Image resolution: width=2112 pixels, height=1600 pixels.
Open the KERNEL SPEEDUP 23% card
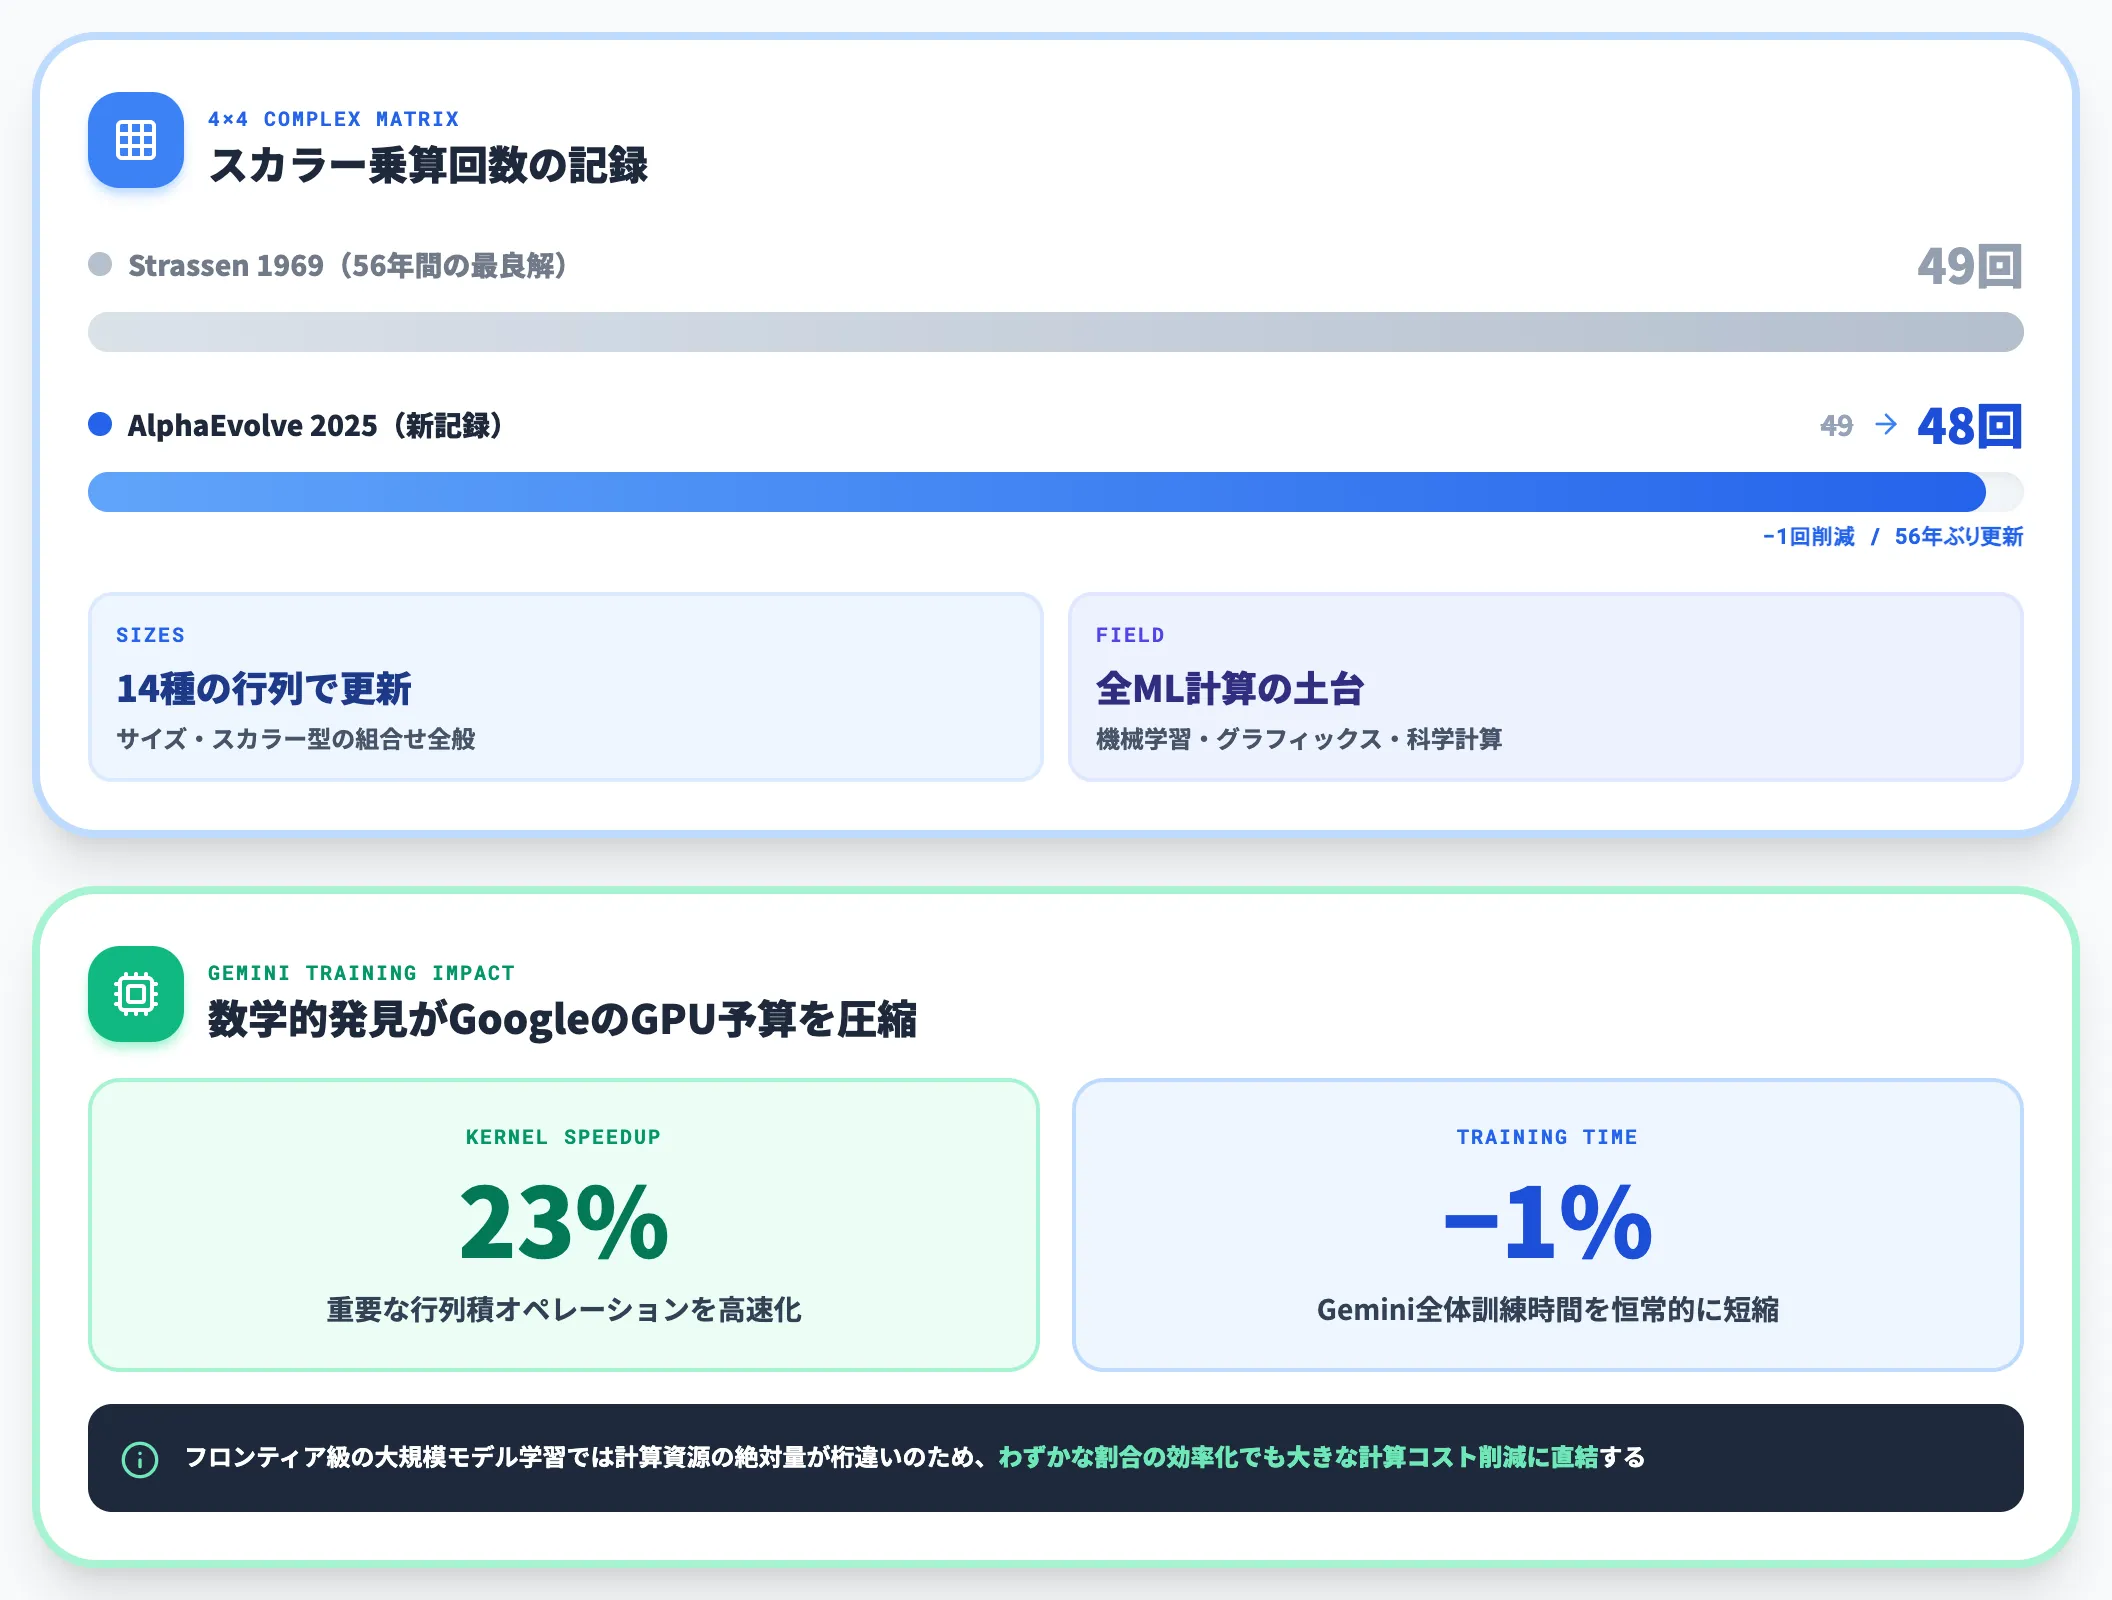point(564,1224)
